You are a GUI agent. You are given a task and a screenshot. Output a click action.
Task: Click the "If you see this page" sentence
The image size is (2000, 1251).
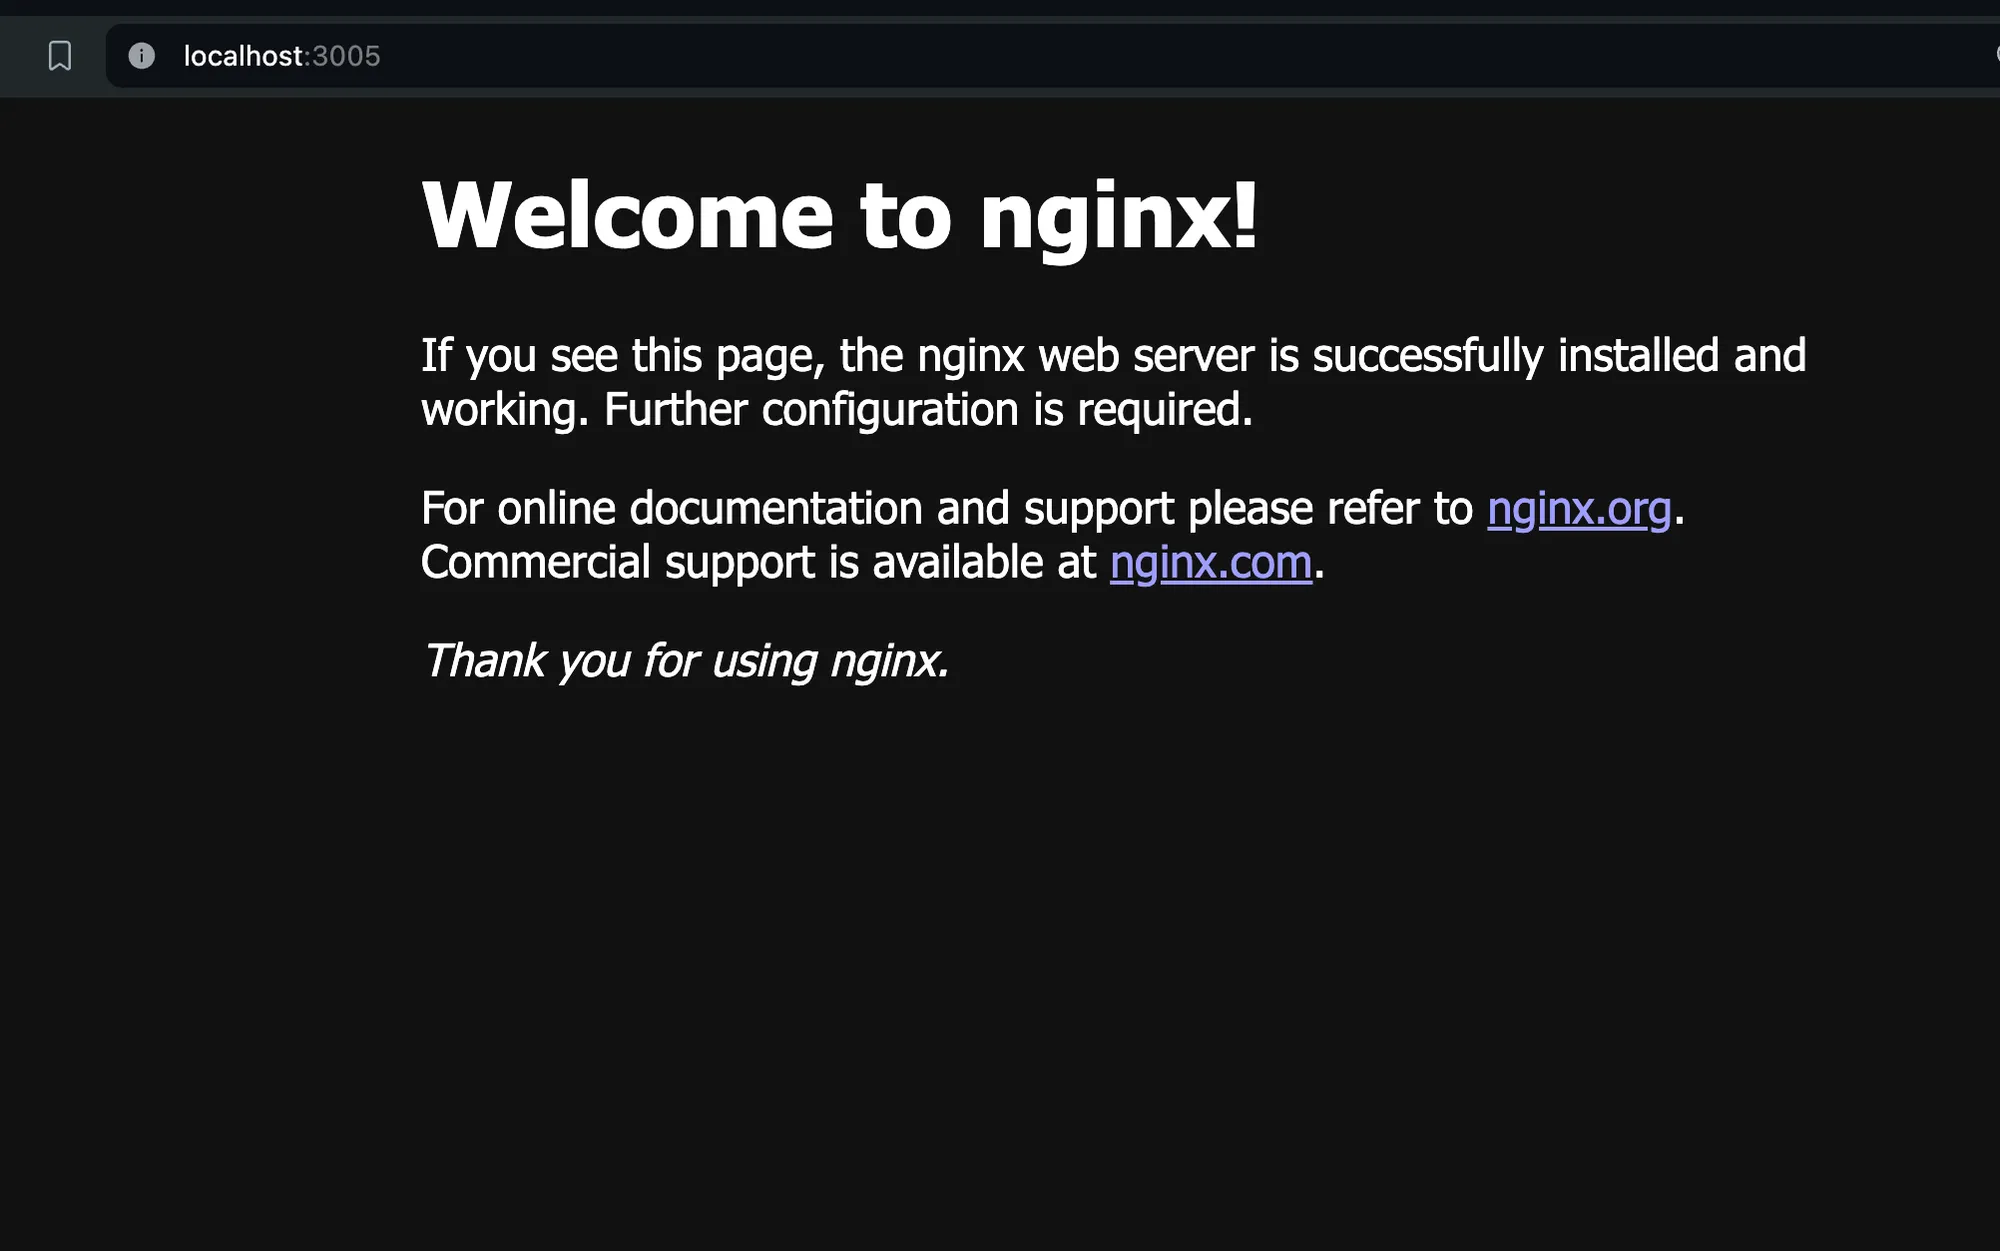click(x=620, y=356)
